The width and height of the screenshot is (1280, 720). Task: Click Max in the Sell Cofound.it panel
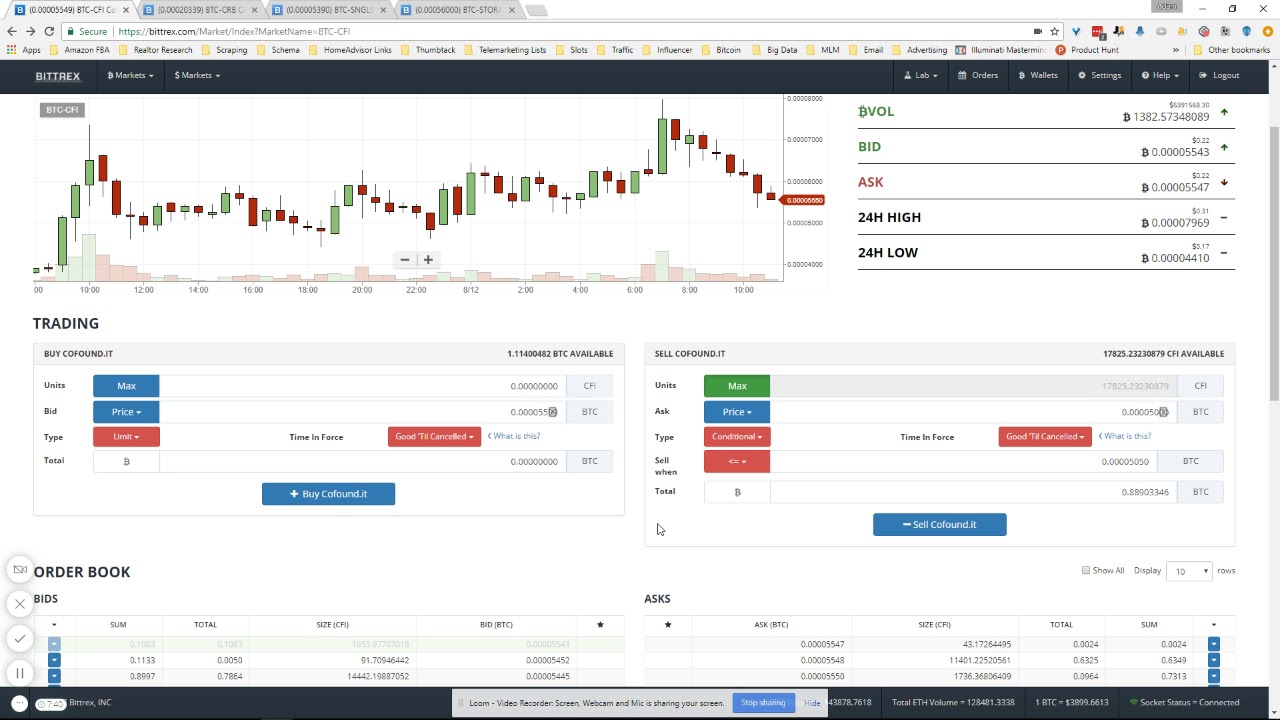737,386
